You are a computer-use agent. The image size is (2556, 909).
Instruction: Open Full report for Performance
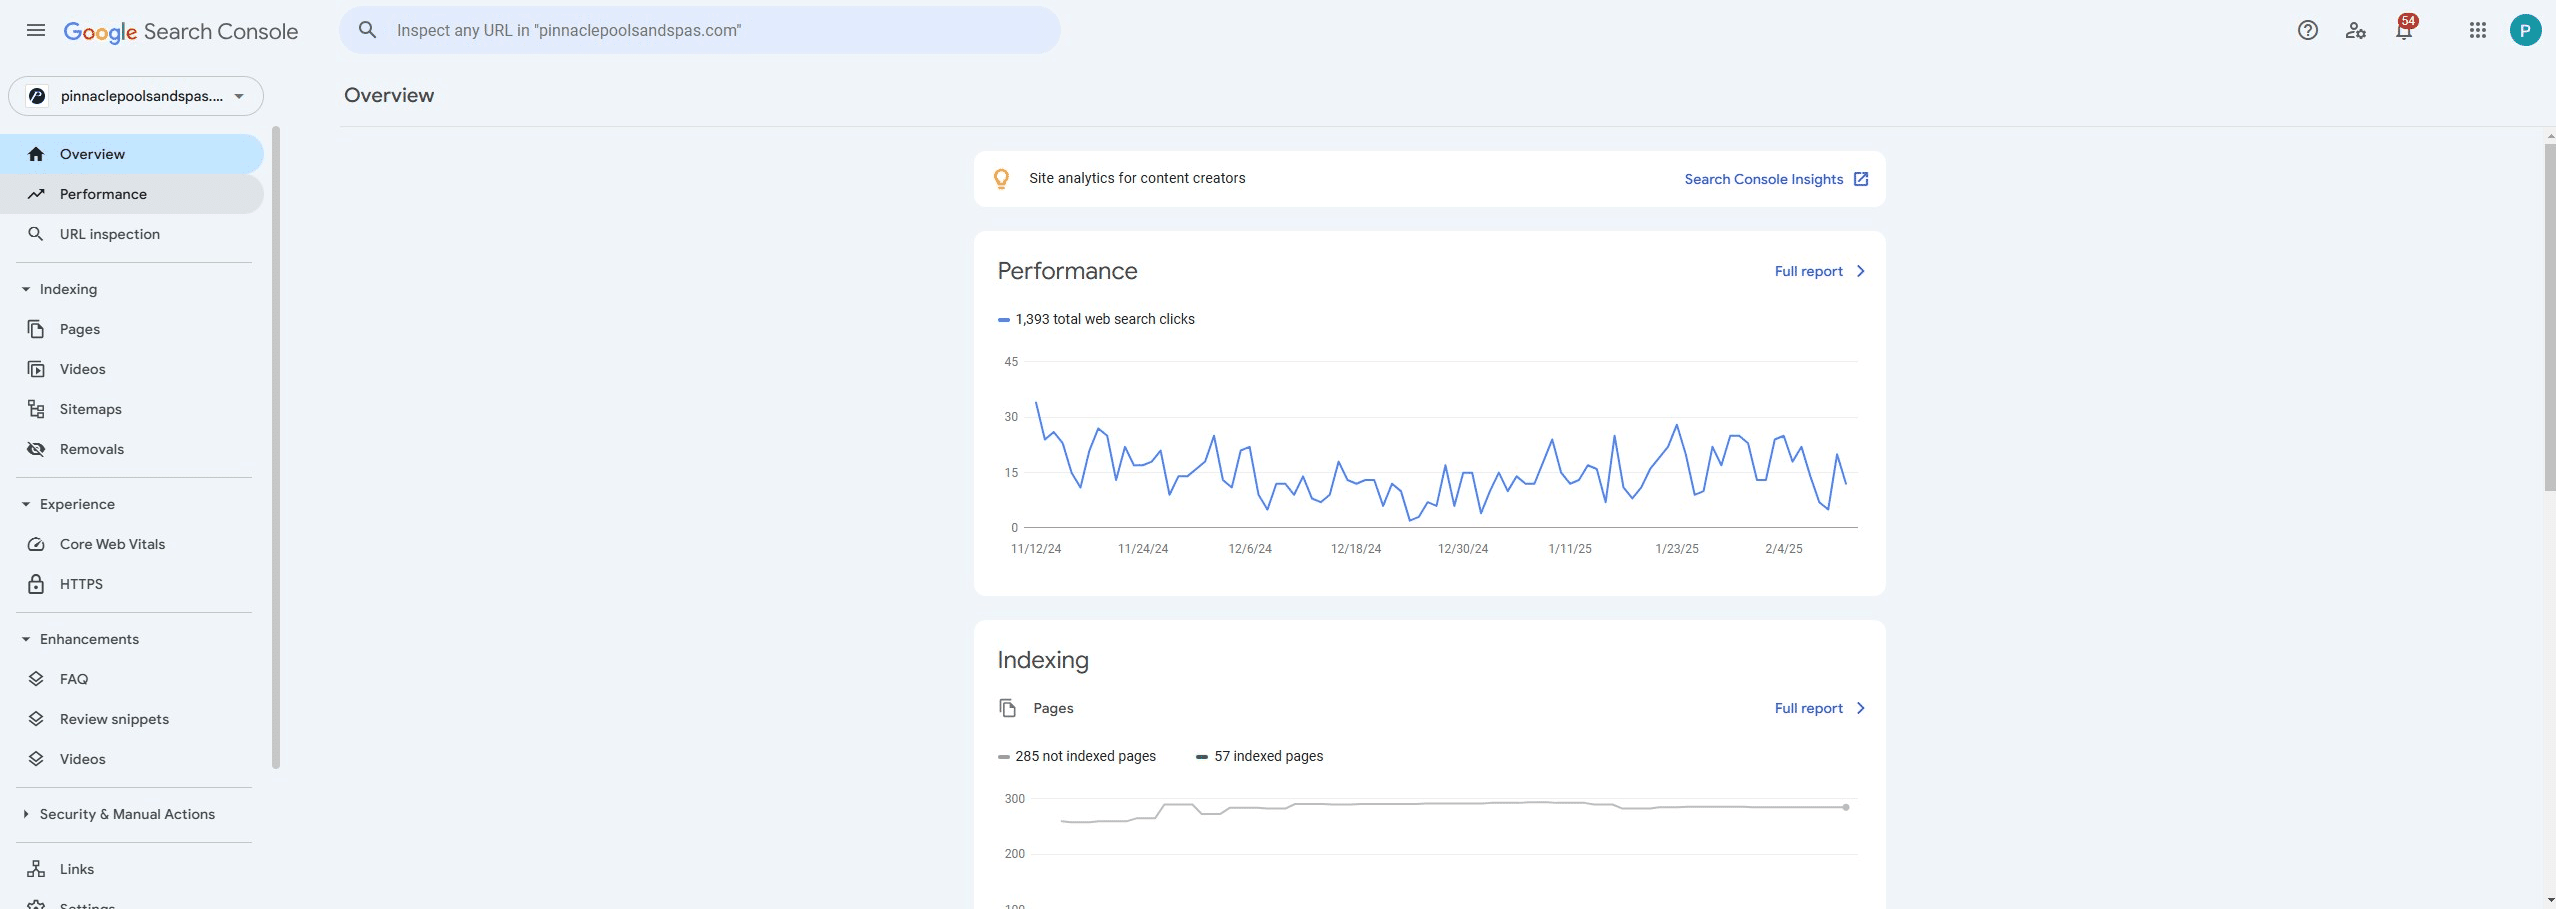(1819, 271)
